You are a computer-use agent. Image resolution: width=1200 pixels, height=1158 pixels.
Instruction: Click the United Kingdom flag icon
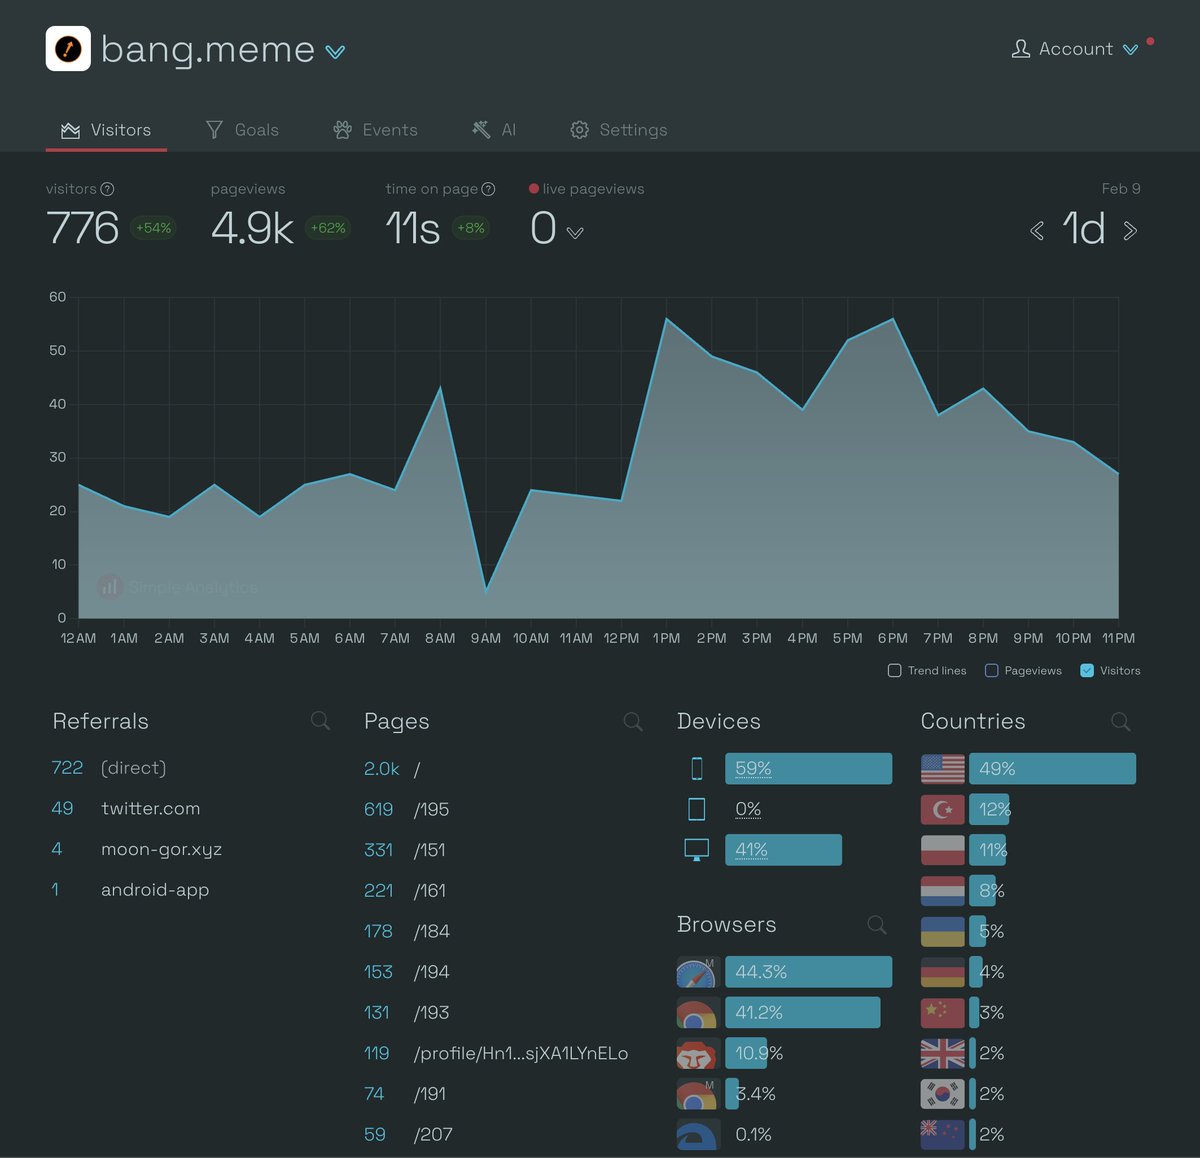pyautogui.click(x=942, y=1053)
